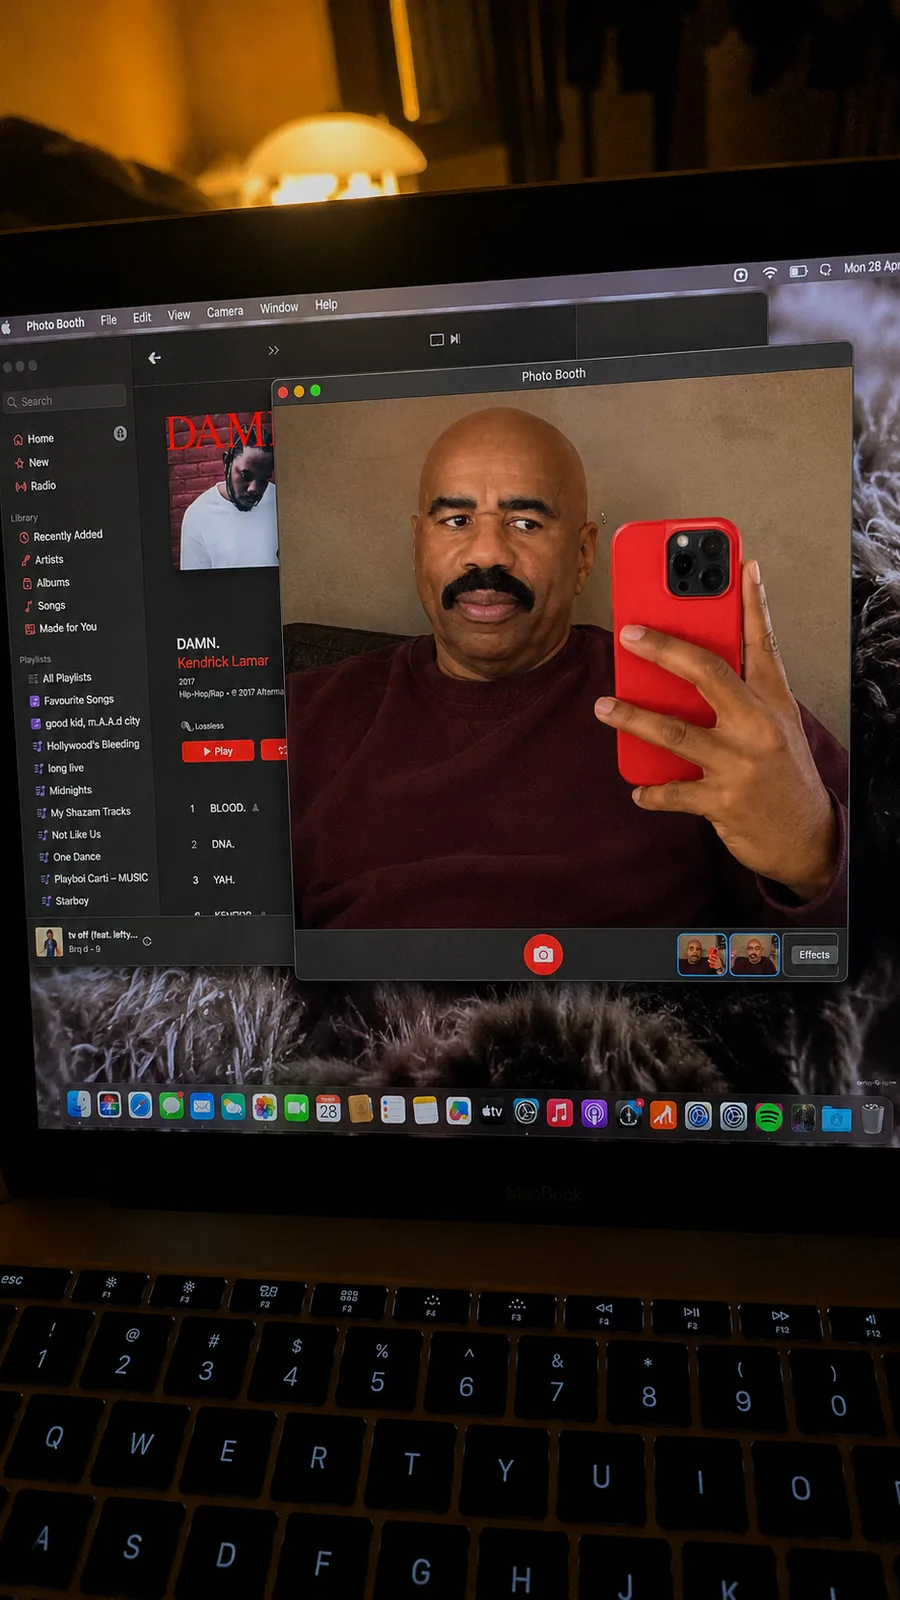Open Home in Music sidebar
Image resolution: width=900 pixels, height=1600 pixels.
click(33, 439)
